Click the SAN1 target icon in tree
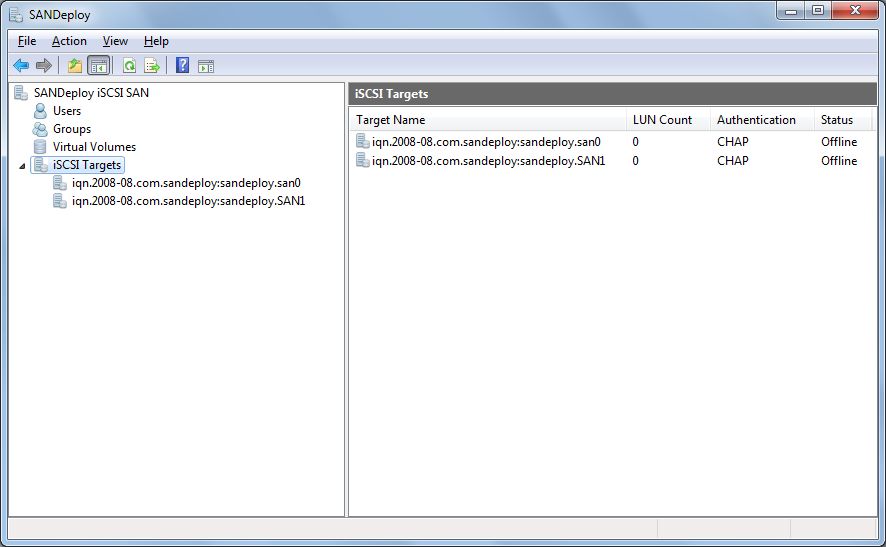 point(60,201)
